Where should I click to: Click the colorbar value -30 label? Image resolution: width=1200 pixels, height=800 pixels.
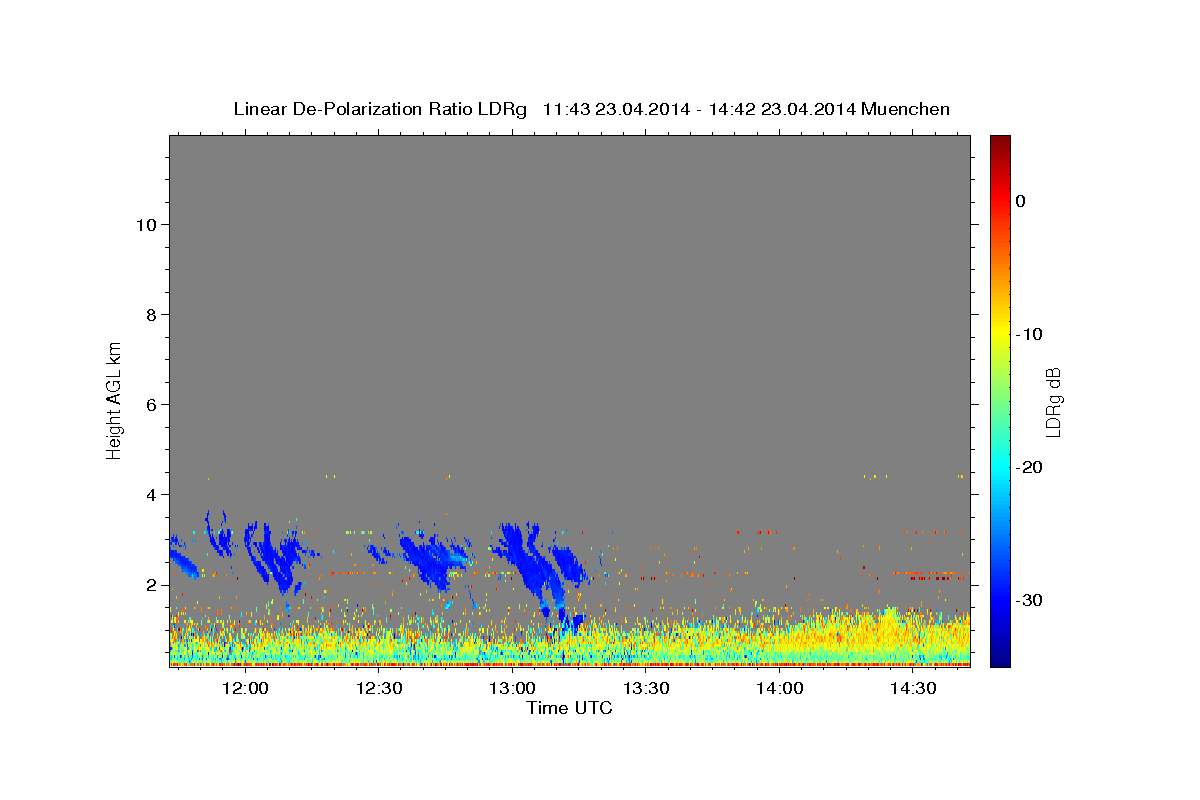pyautogui.click(x=1028, y=600)
